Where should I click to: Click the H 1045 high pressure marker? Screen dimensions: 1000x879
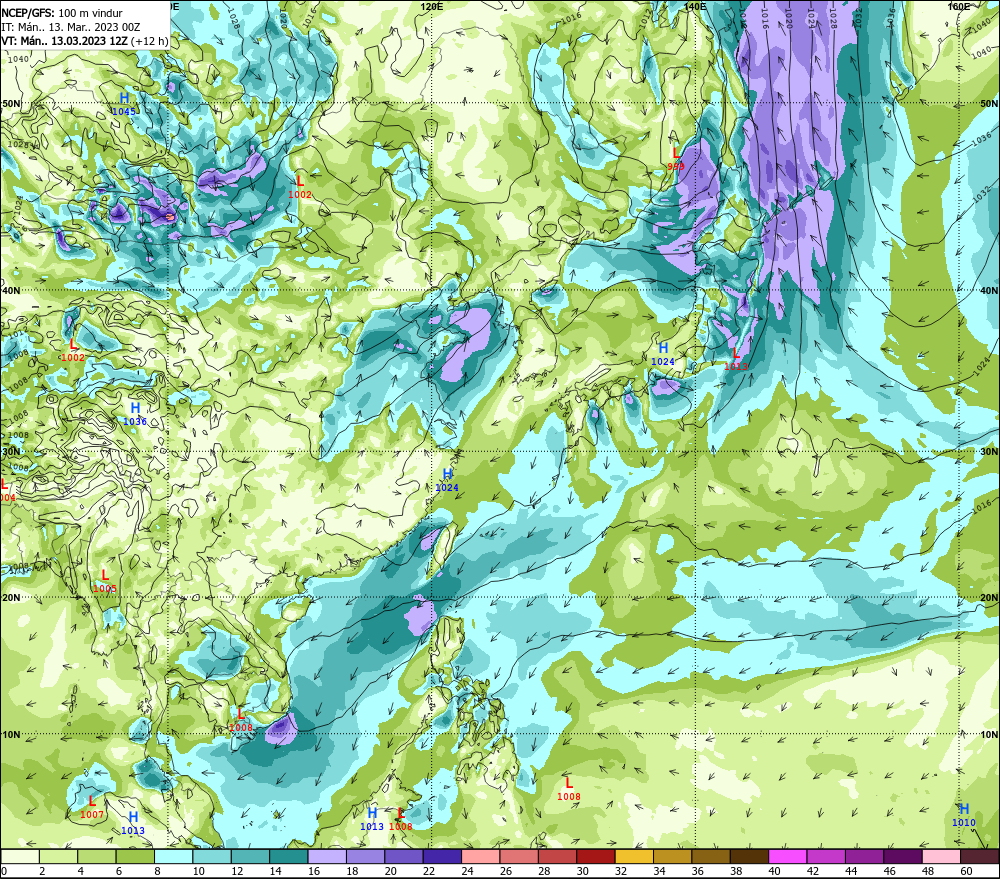click(124, 104)
